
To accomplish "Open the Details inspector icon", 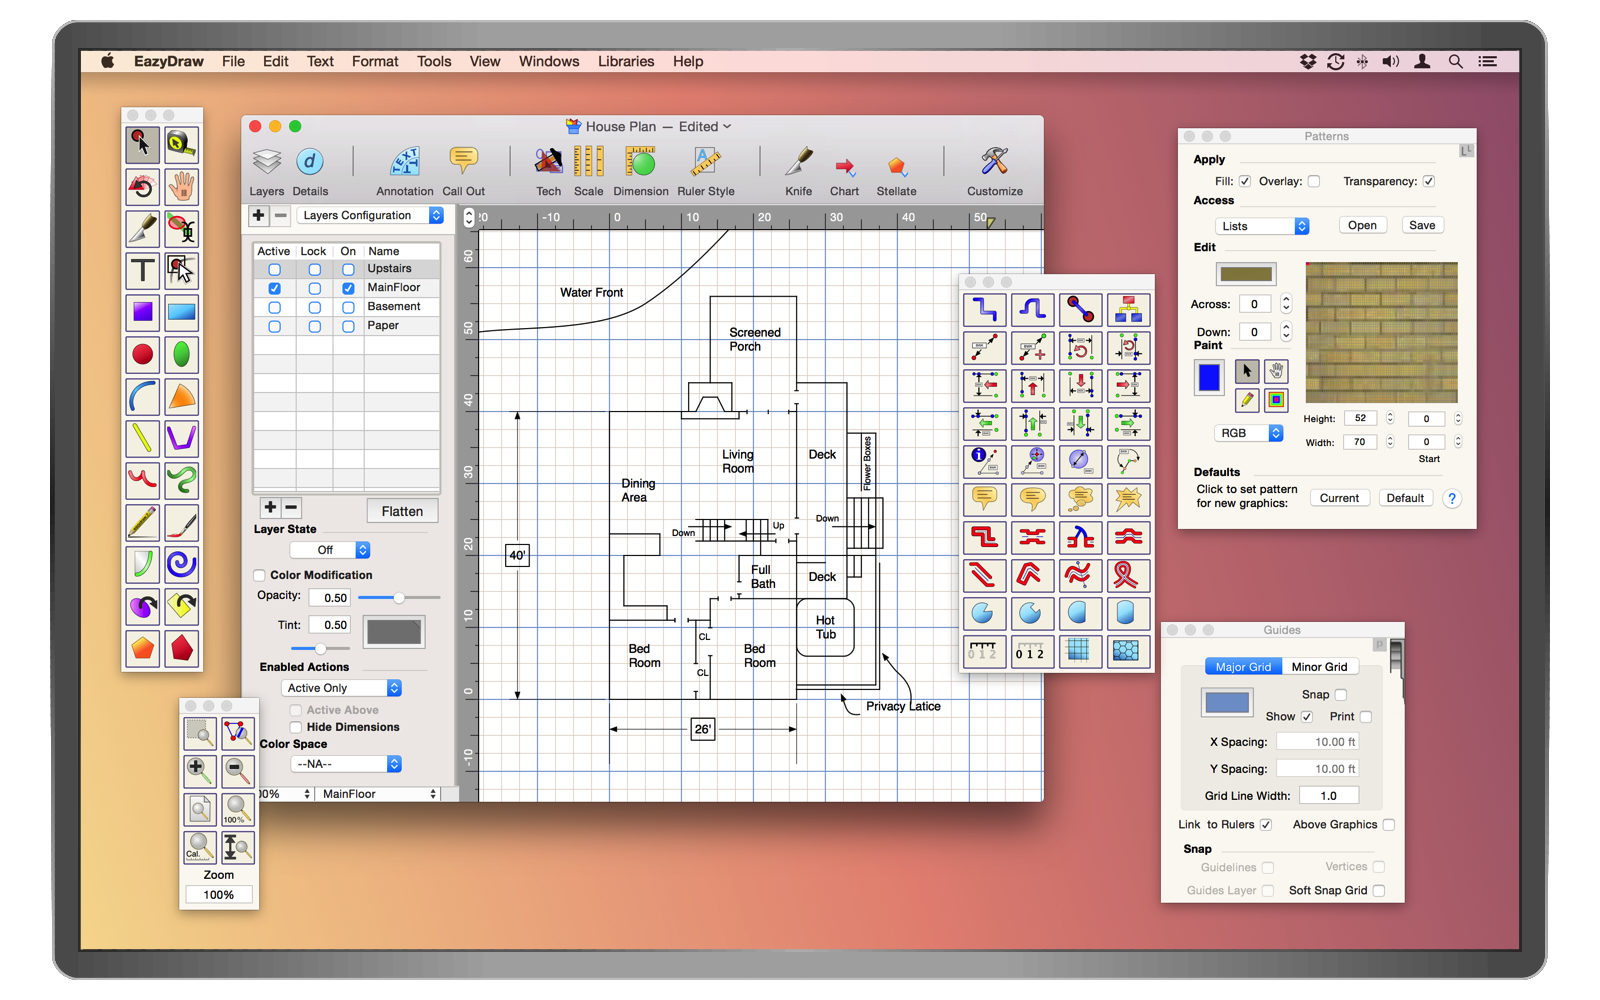I will point(310,171).
